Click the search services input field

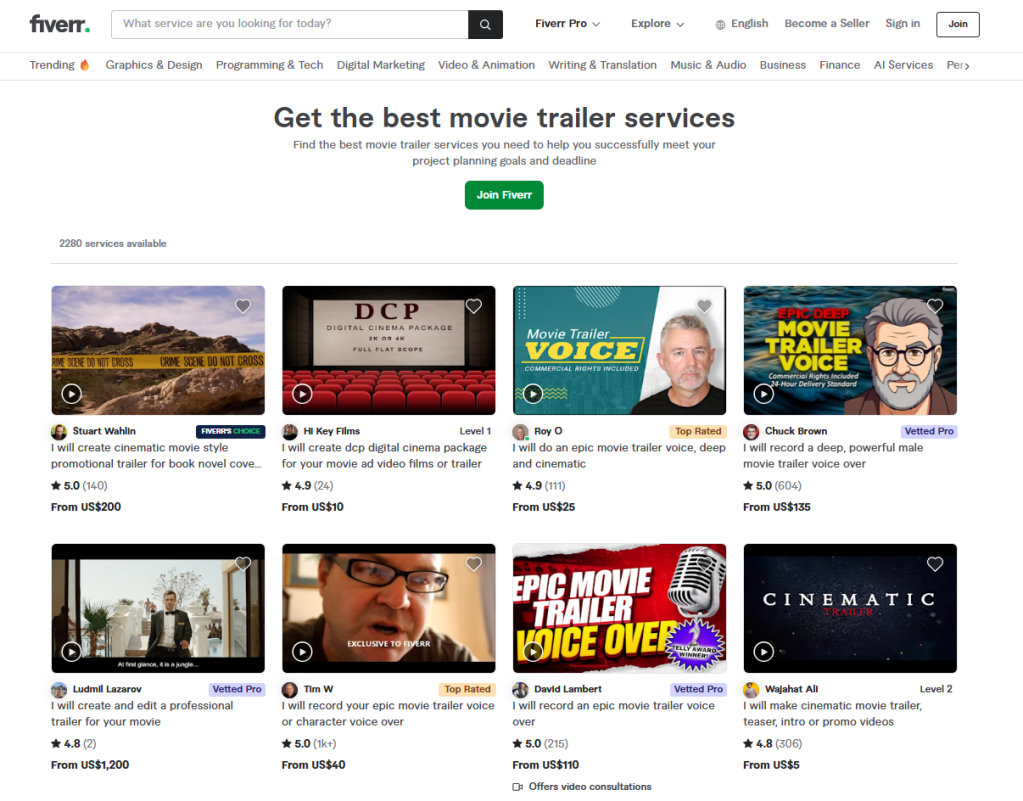290,24
